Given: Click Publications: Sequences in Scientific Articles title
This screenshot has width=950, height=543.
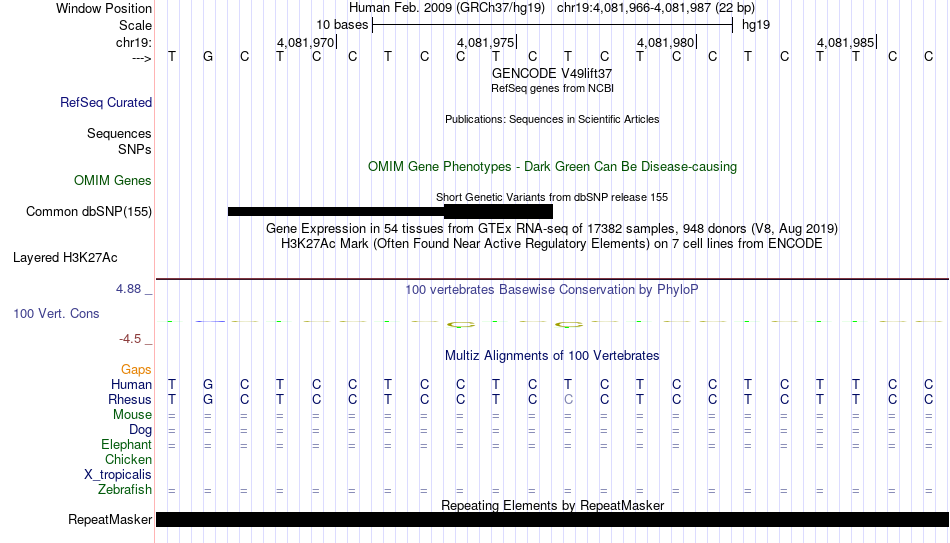Looking at the screenshot, I should (552, 119).
